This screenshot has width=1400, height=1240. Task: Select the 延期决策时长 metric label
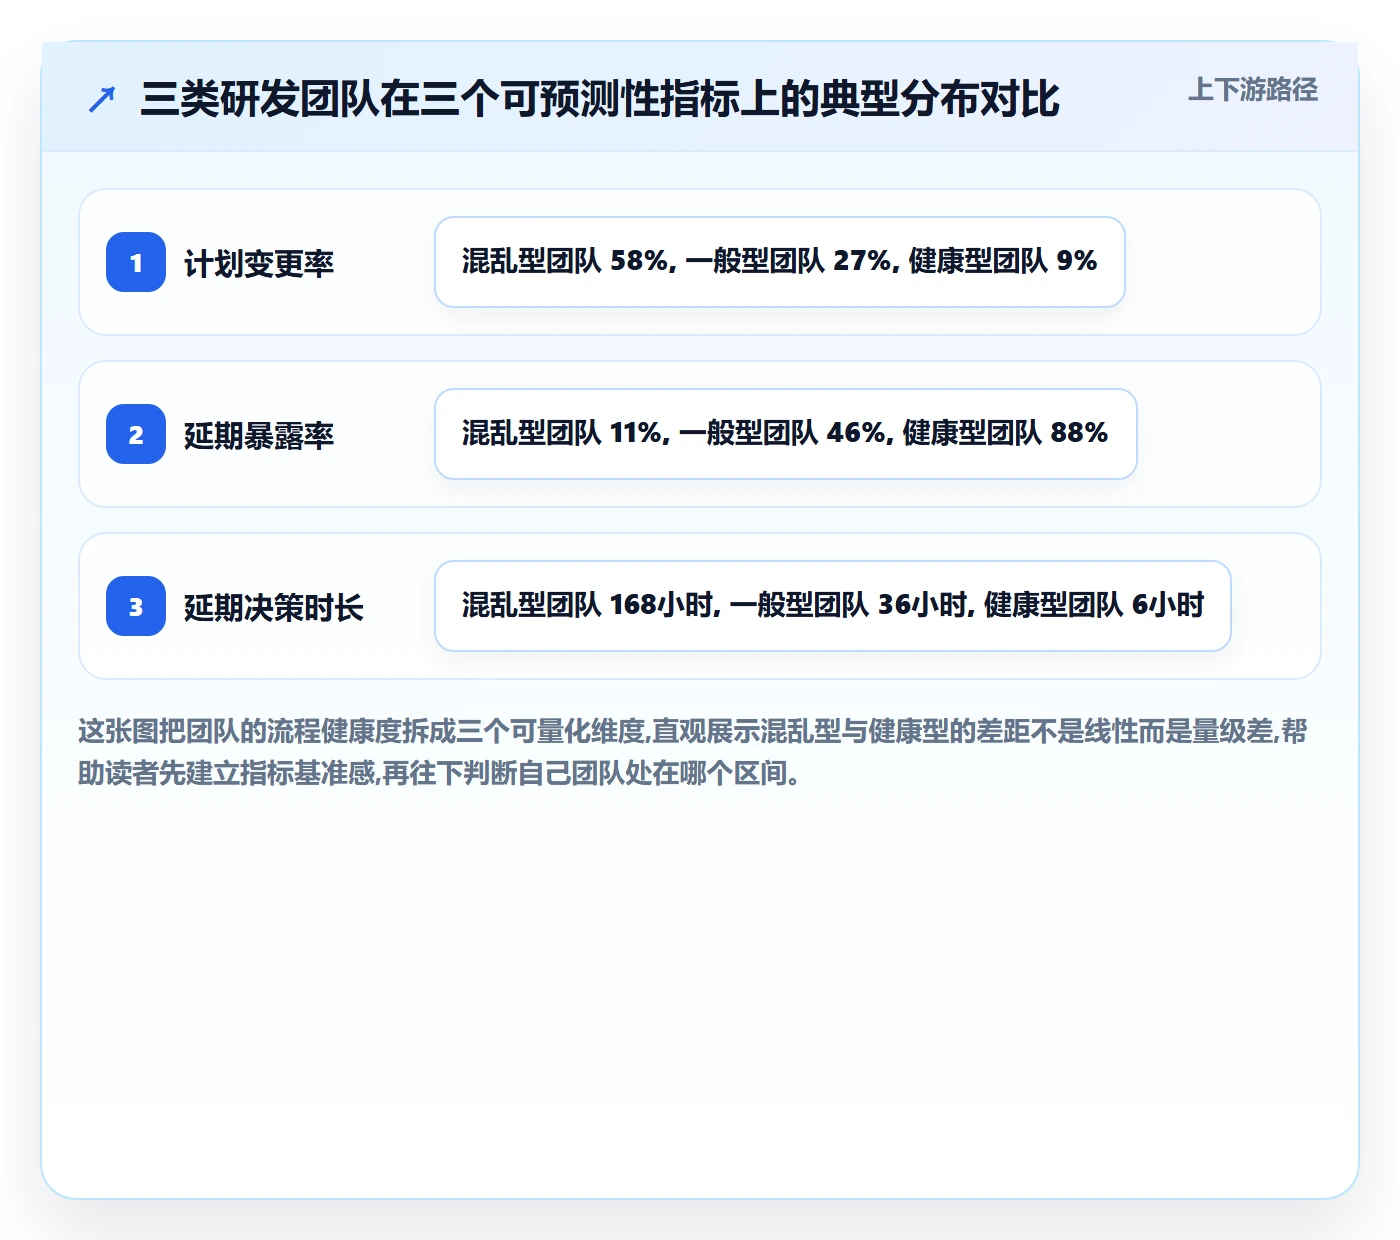coord(274,607)
